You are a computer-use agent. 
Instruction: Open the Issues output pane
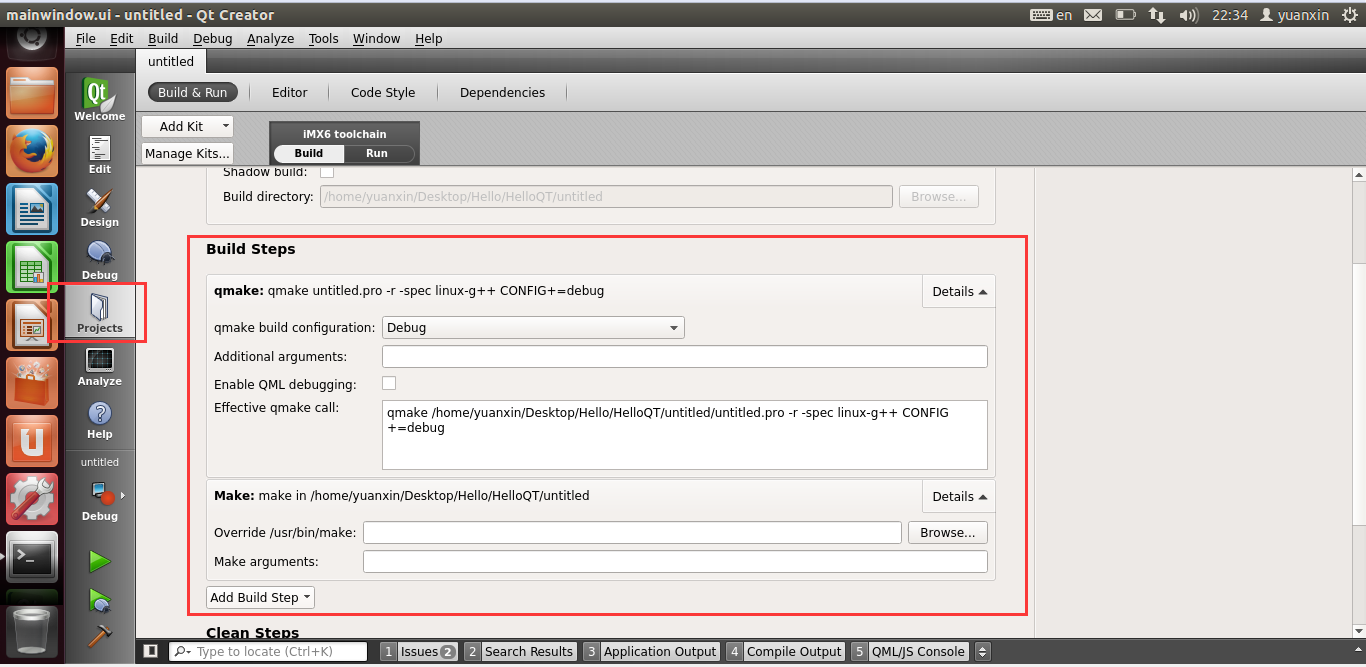pyautogui.click(x=419, y=651)
